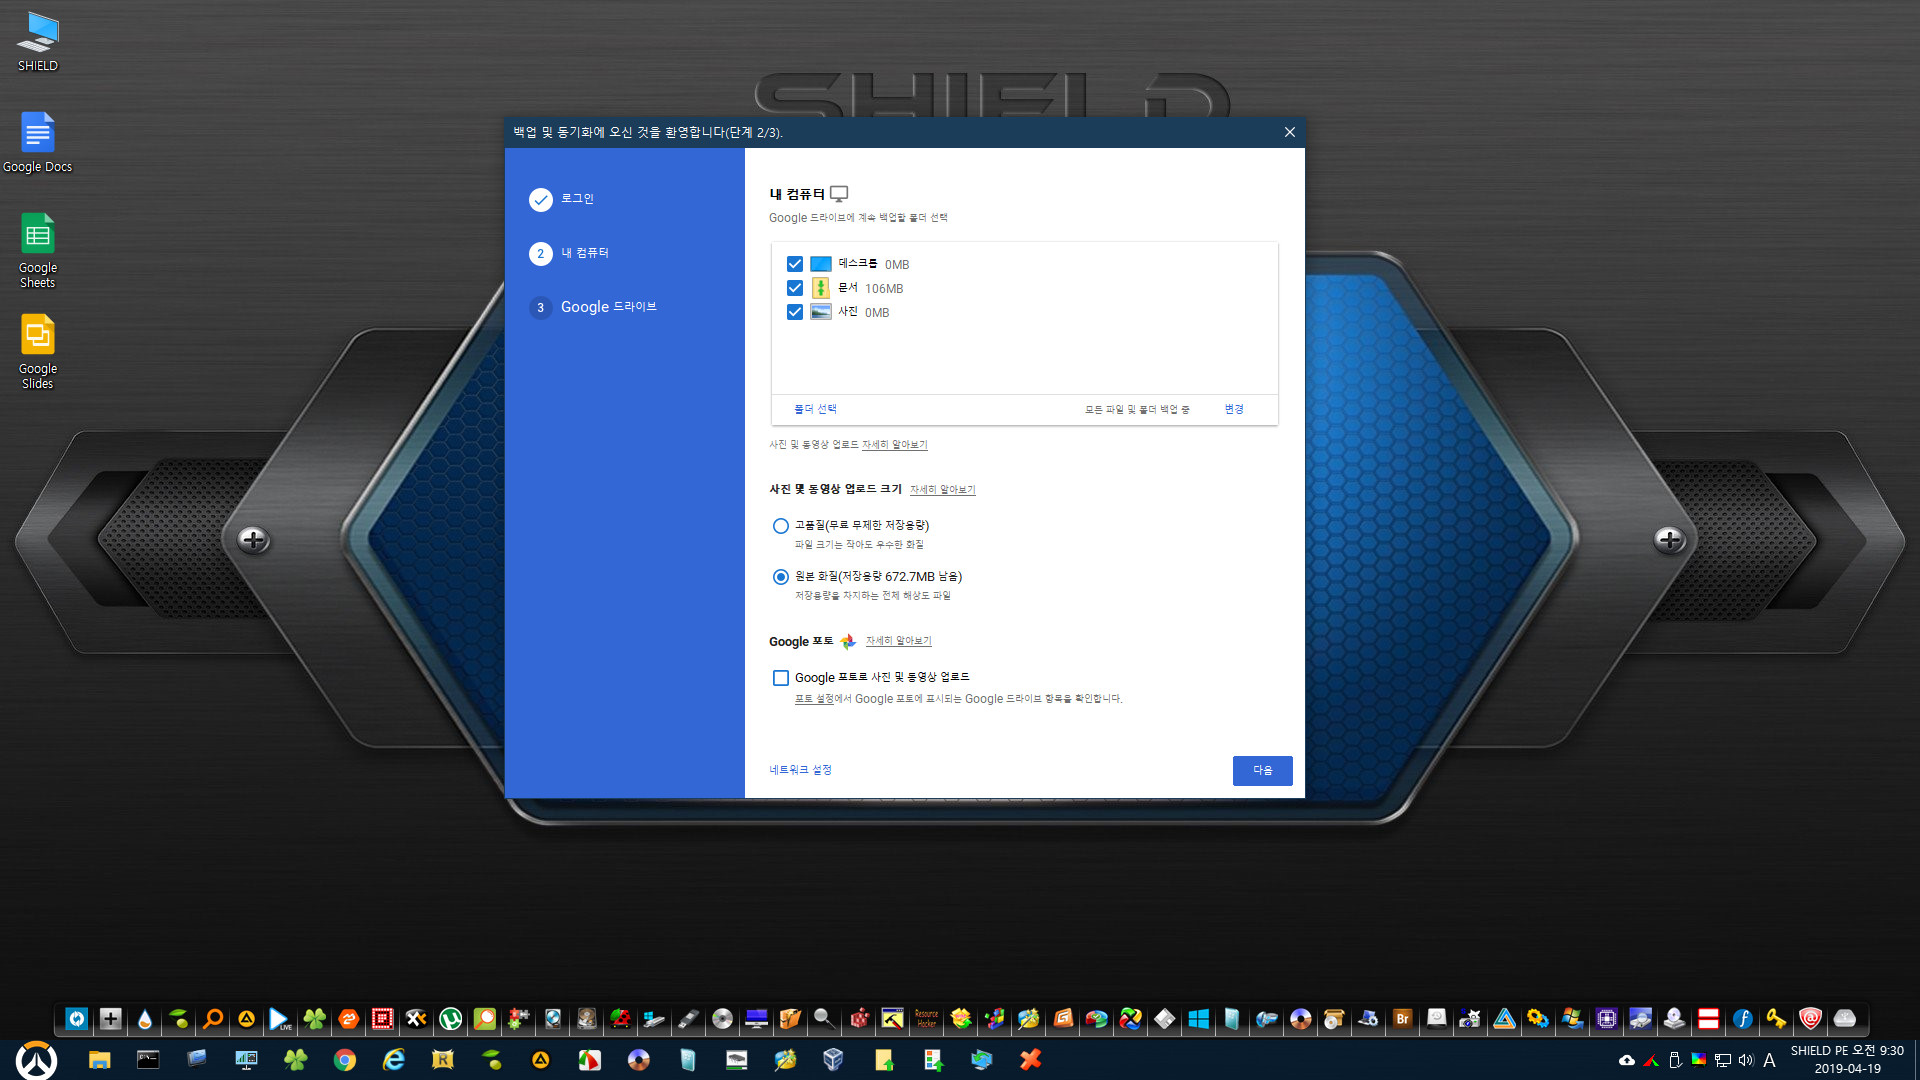Open 자세히 알아보기 link next to Google 포토
Image resolution: width=1920 pixels, height=1080 pixels.
(898, 641)
